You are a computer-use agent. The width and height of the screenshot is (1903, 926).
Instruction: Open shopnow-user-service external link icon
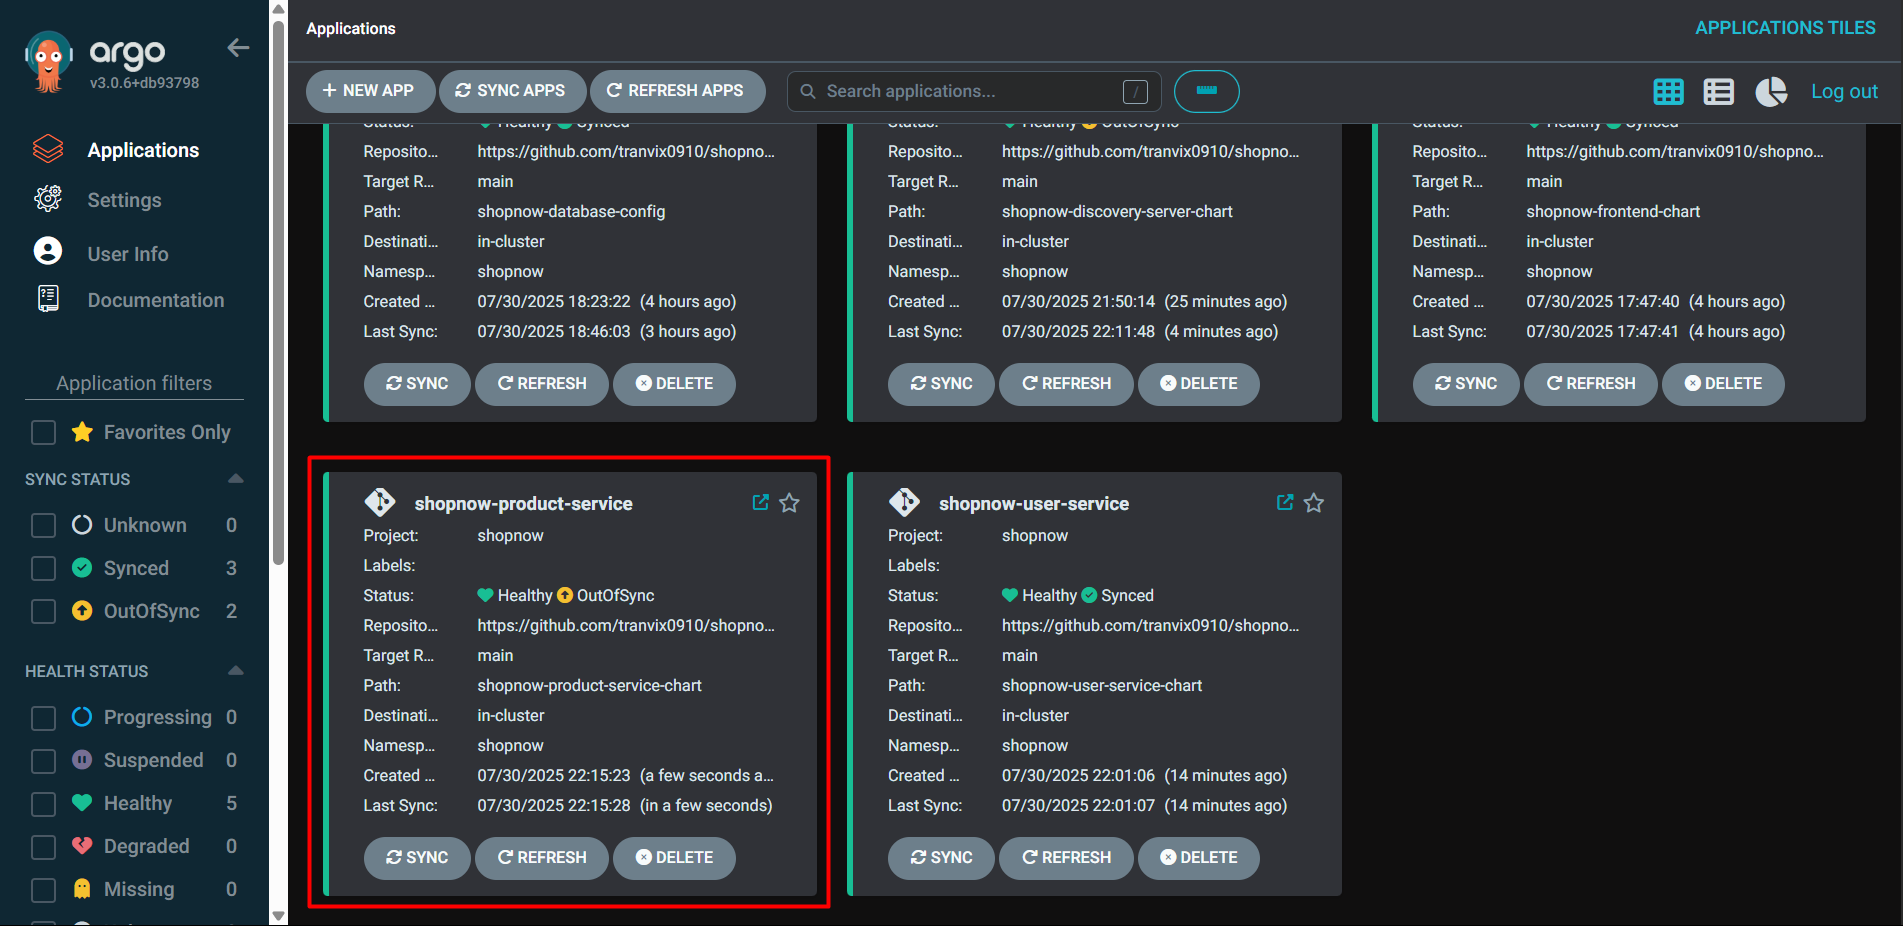(1285, 502)
